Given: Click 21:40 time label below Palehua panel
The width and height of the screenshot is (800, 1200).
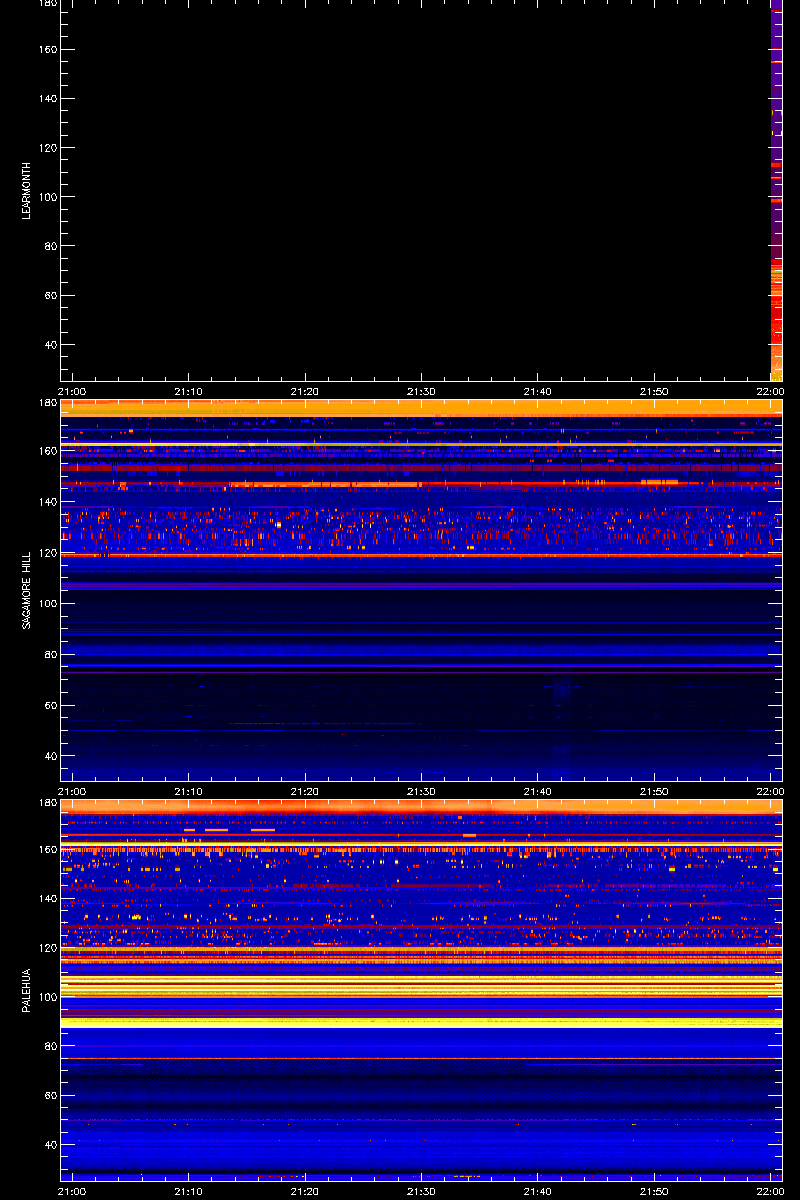Looking at the screenshot, I should coord(537,1192).
